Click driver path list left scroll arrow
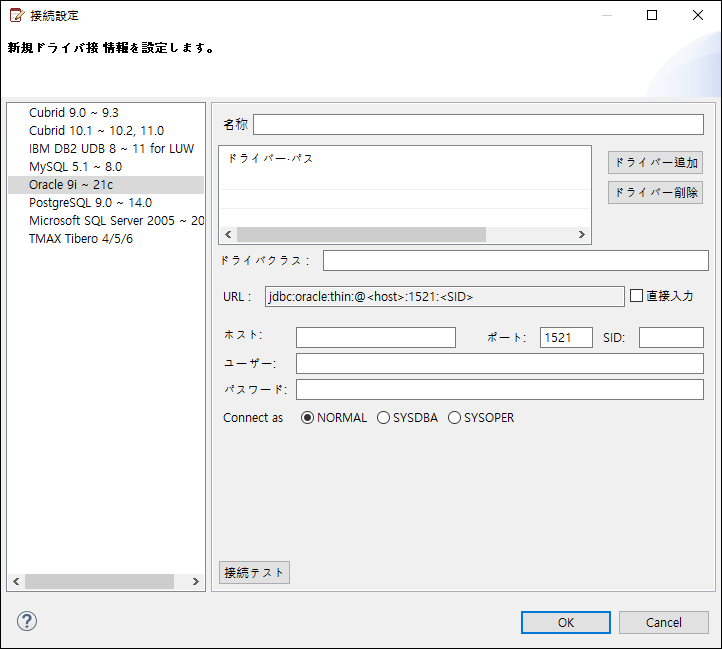Screen dimensions: 722x649 [x=228, y=234]
